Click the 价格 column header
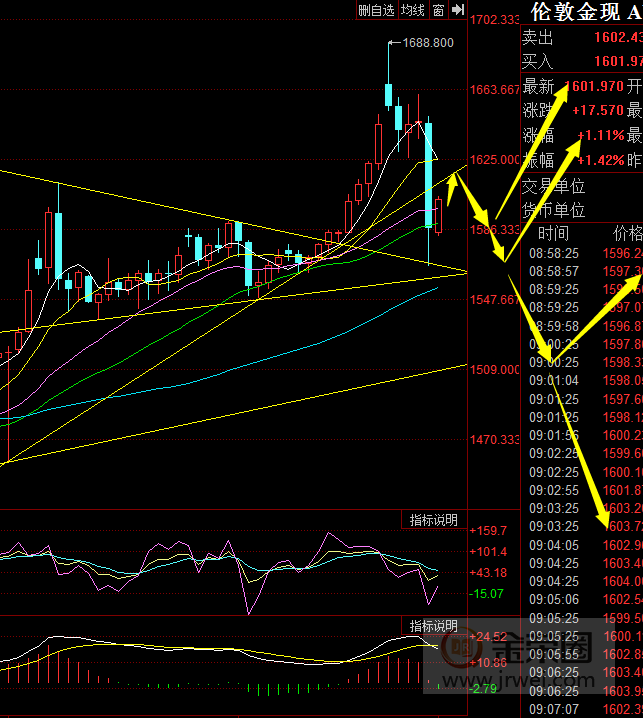The image size is (643, 718). [x=627, y=232]
